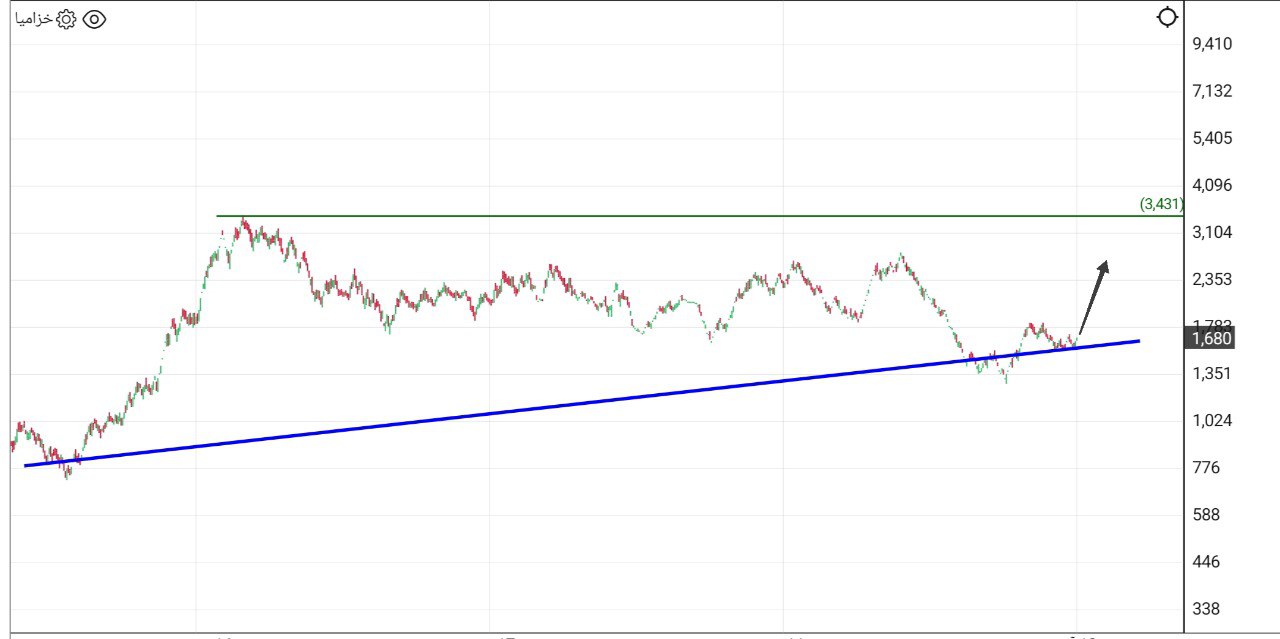Click the crosshair target icon in top-right corner
Image resolution: width=1280 pixels, height=639 pixels.
coord(1167,17)
